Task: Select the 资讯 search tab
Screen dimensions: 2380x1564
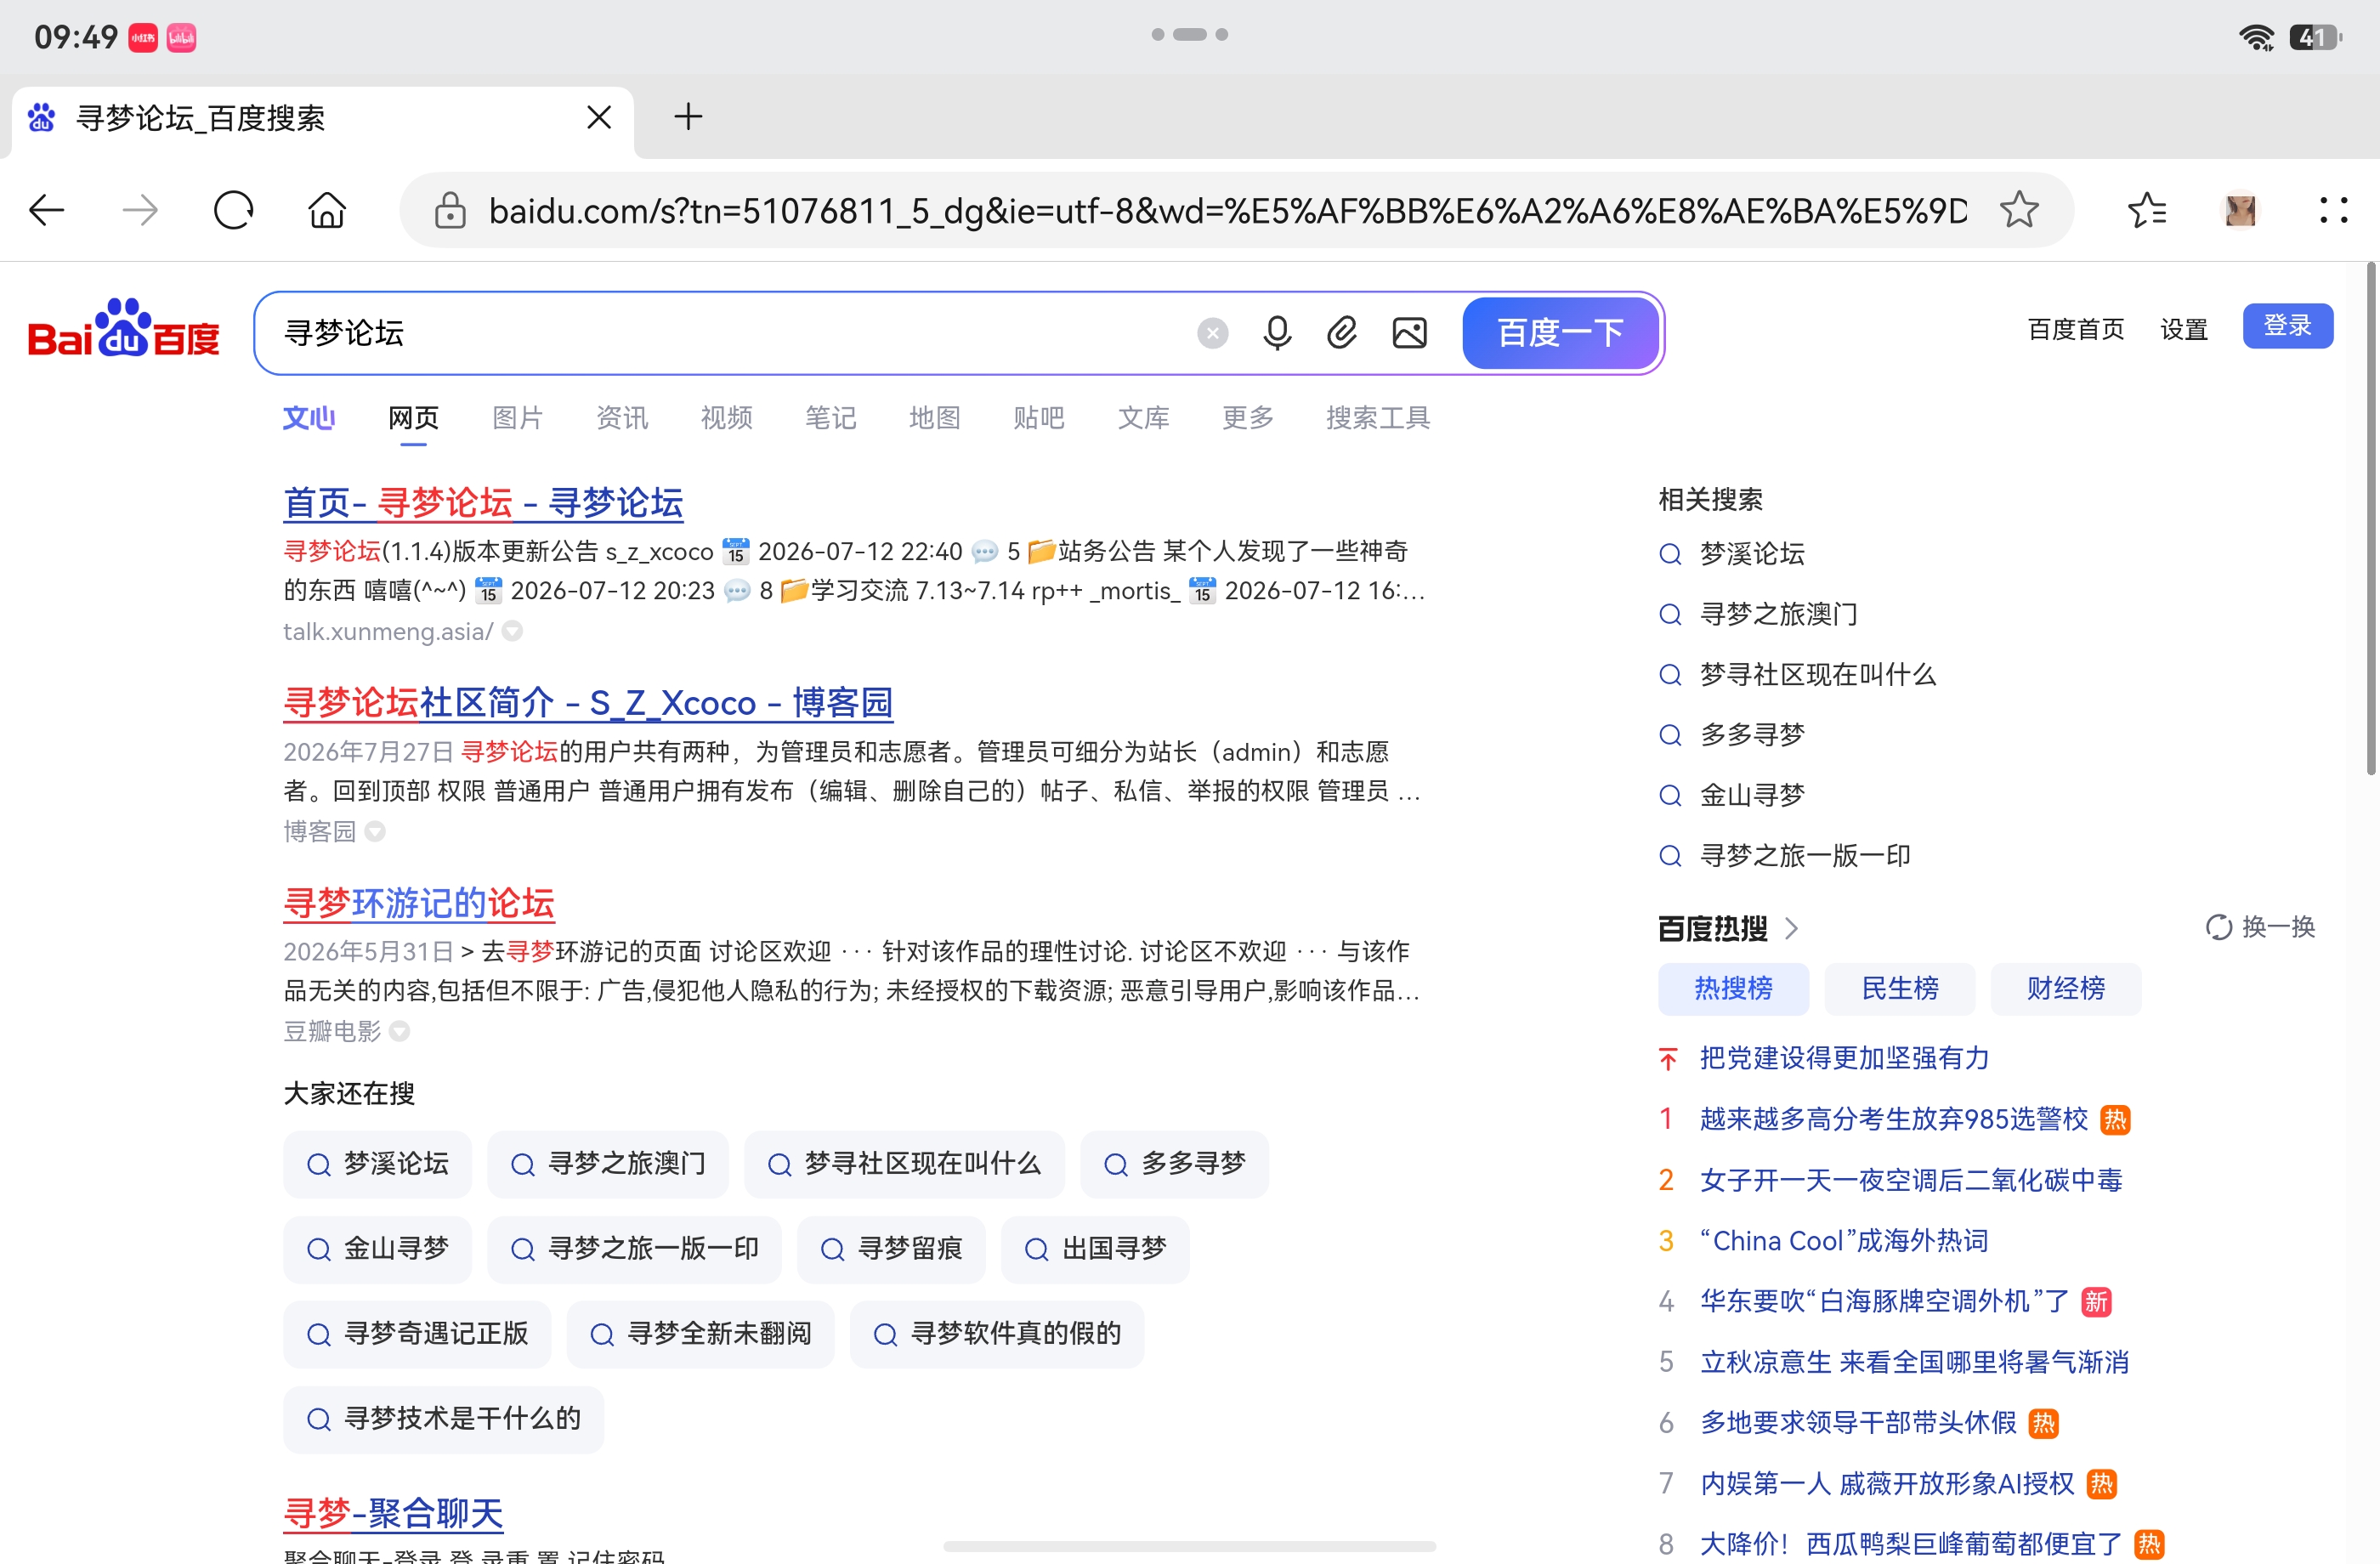Action: (x=622, y=417)
